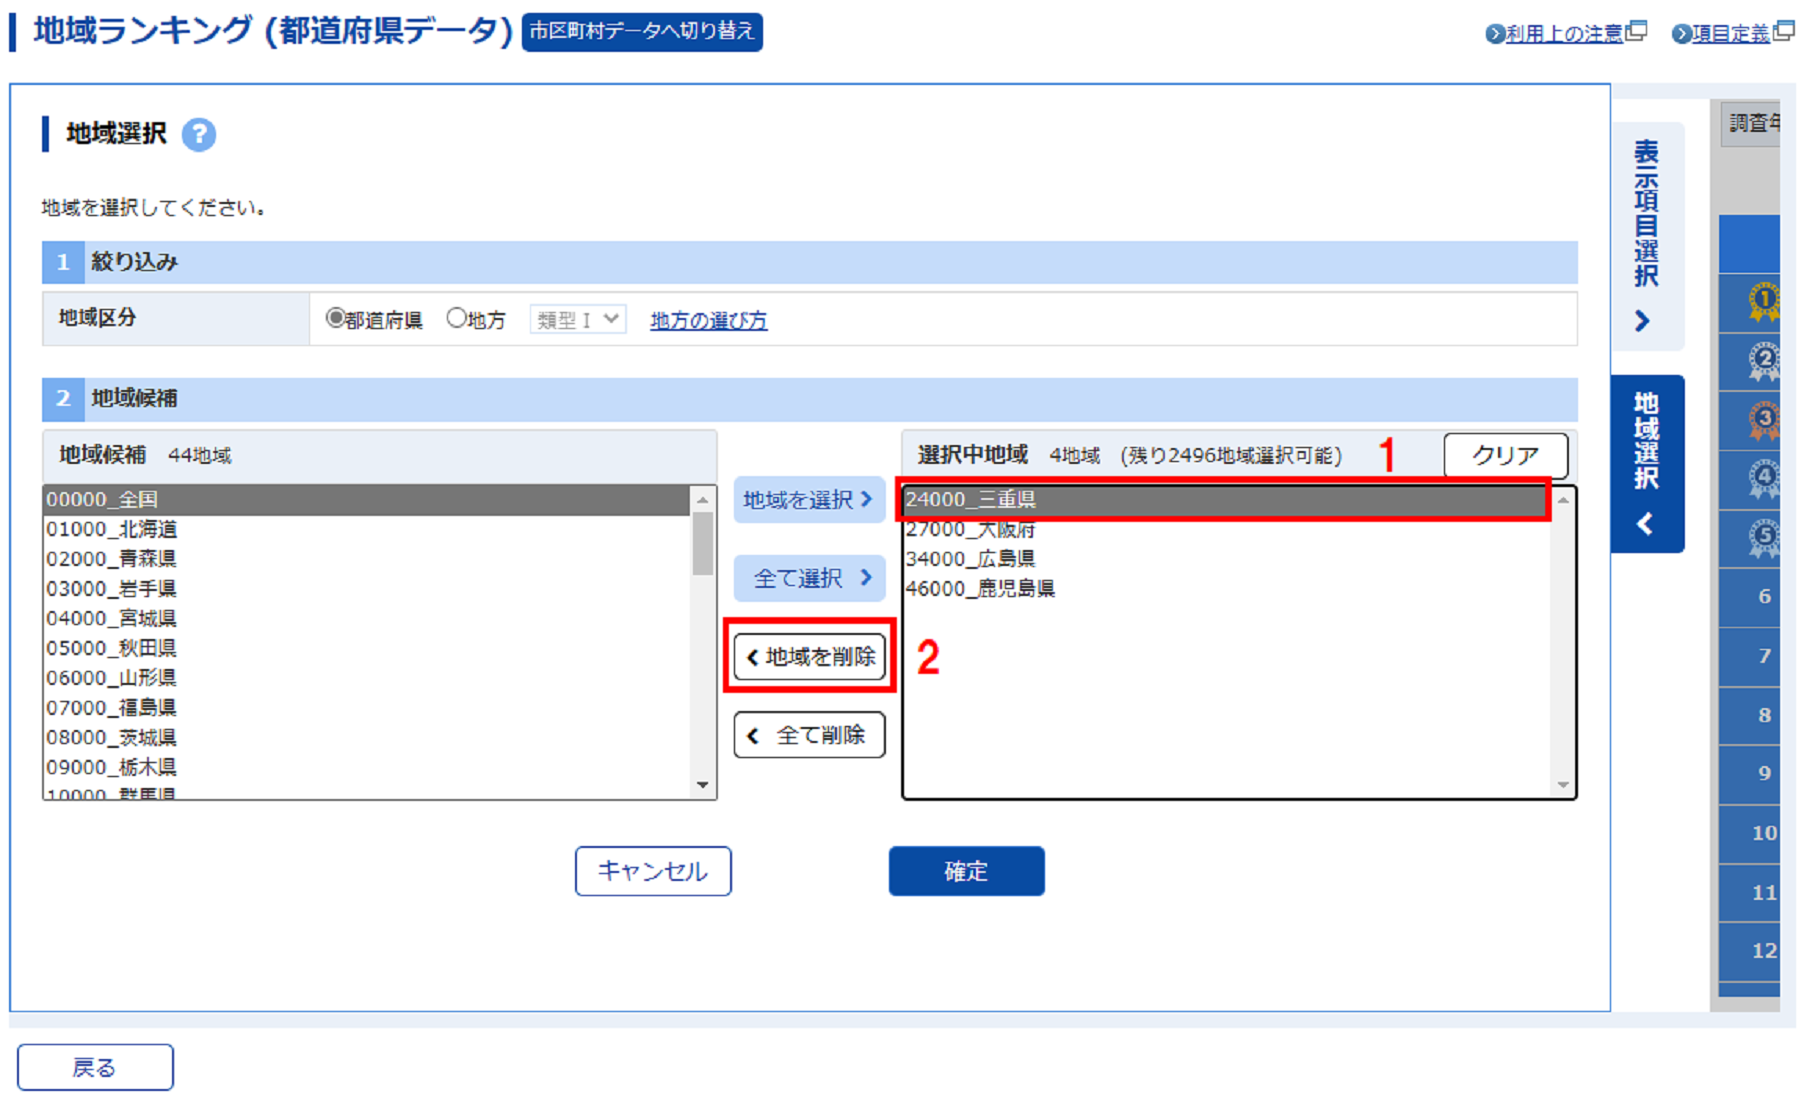Click rank 6 row in ranking

click(1749, 598)
